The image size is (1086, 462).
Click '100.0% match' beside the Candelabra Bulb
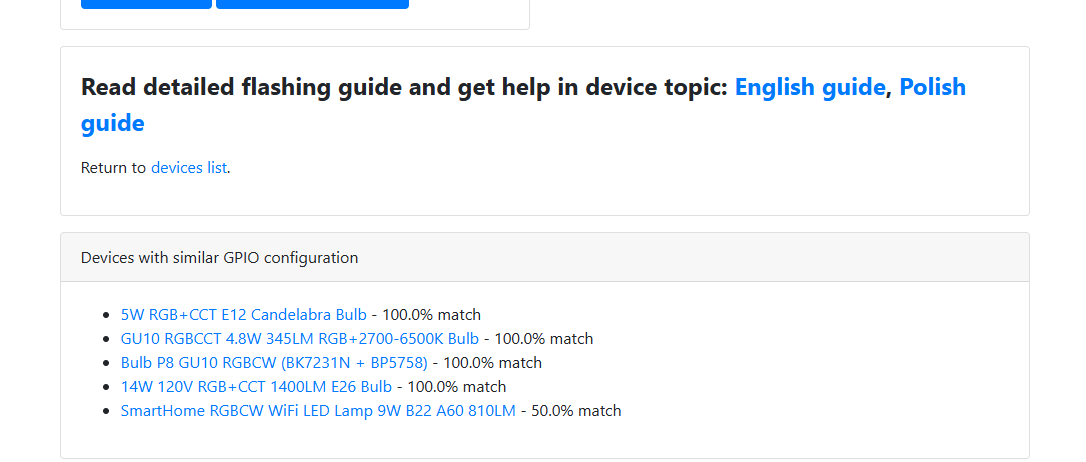click(x=432, y=314)
